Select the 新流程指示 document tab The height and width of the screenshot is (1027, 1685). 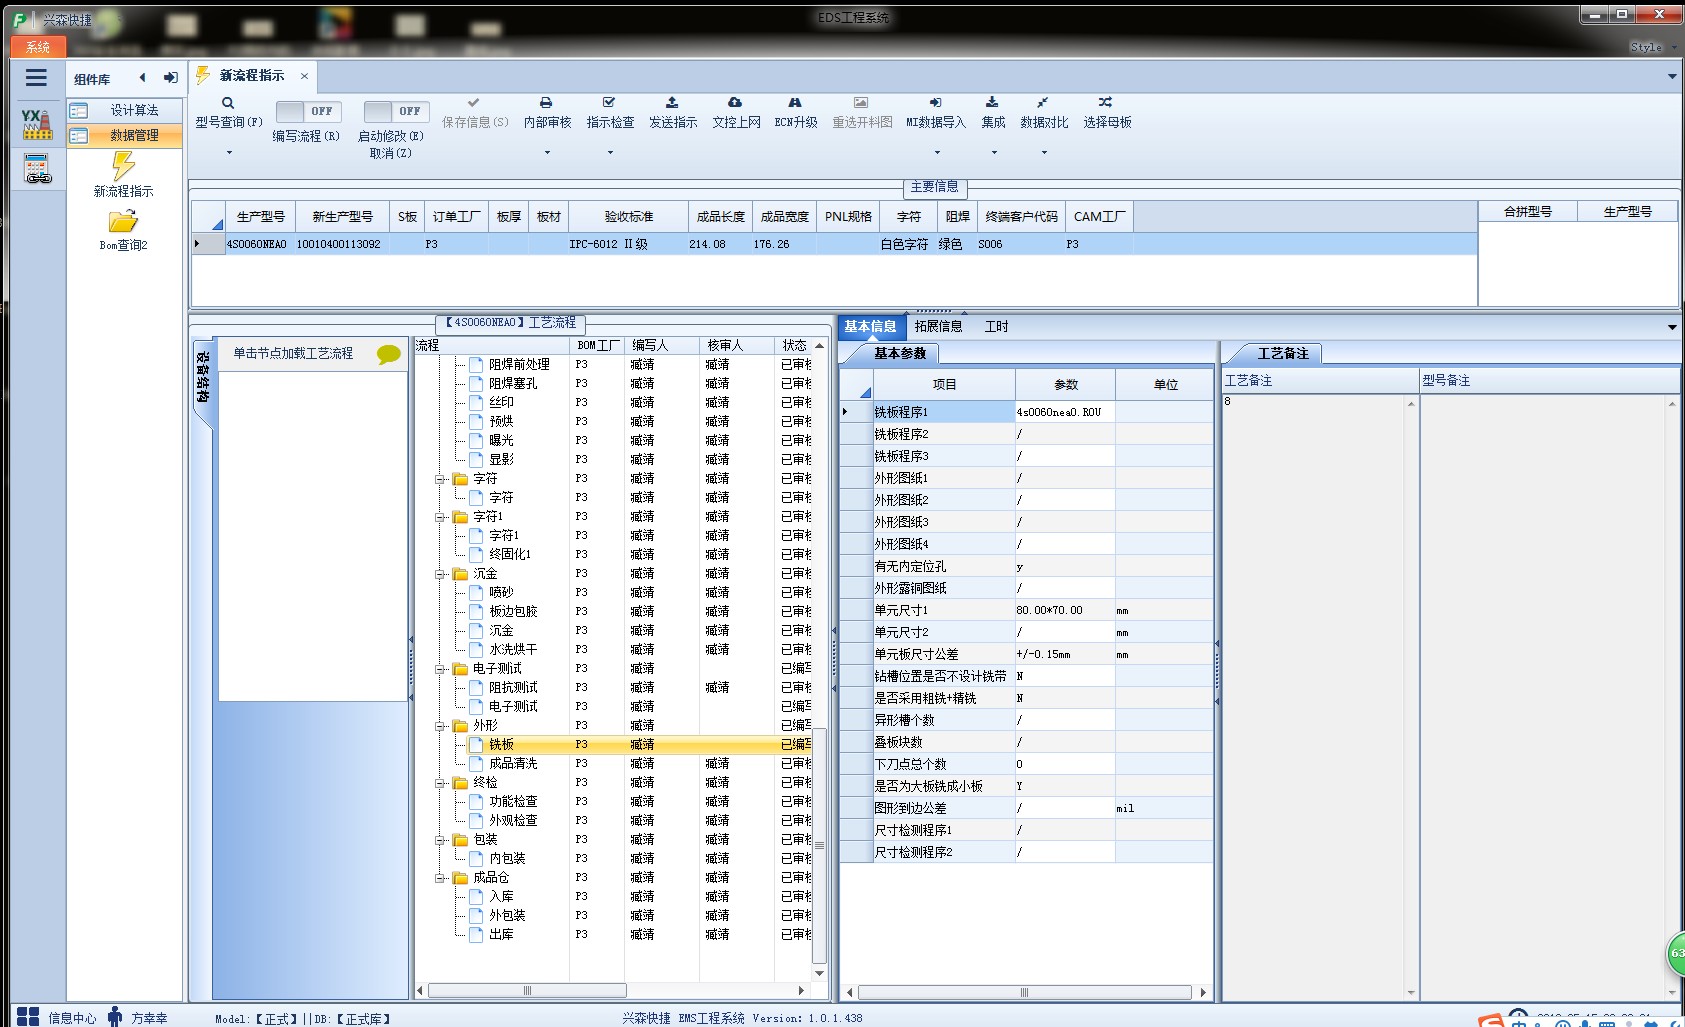252,75
